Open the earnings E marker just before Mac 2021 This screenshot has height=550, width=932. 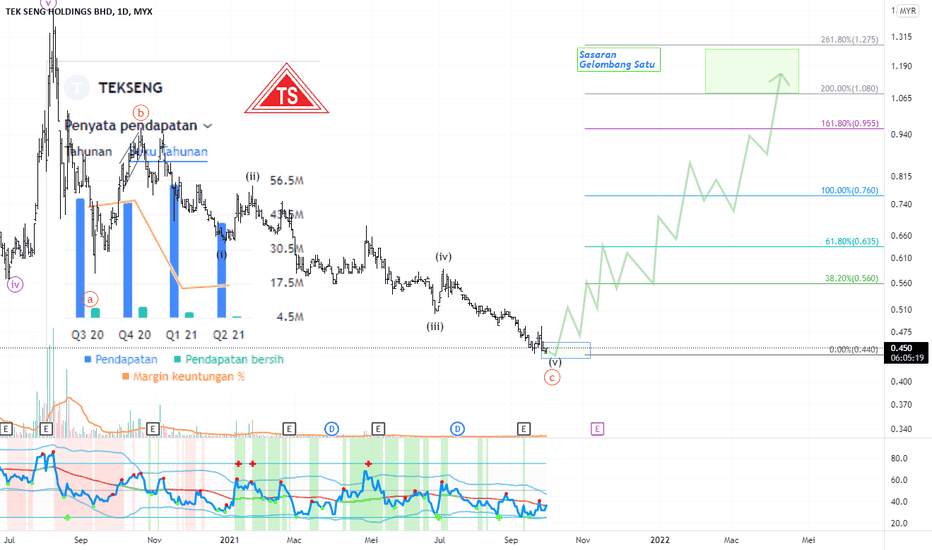[x=289, y=429]
